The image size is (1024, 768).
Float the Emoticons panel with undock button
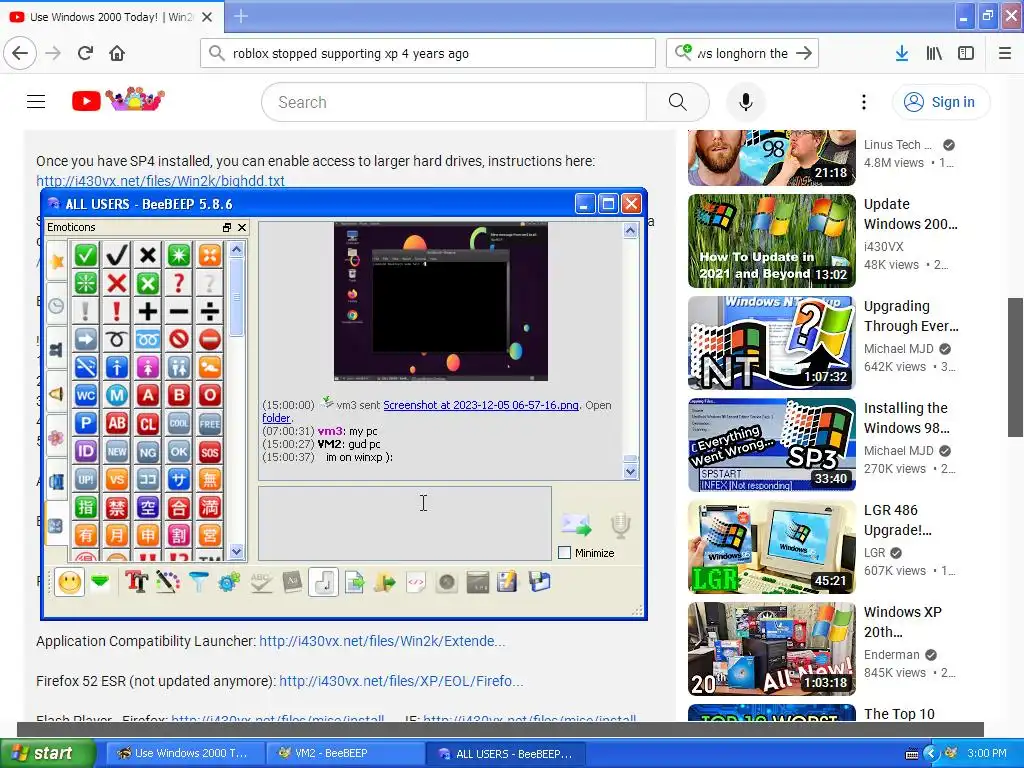coord(227,227)
